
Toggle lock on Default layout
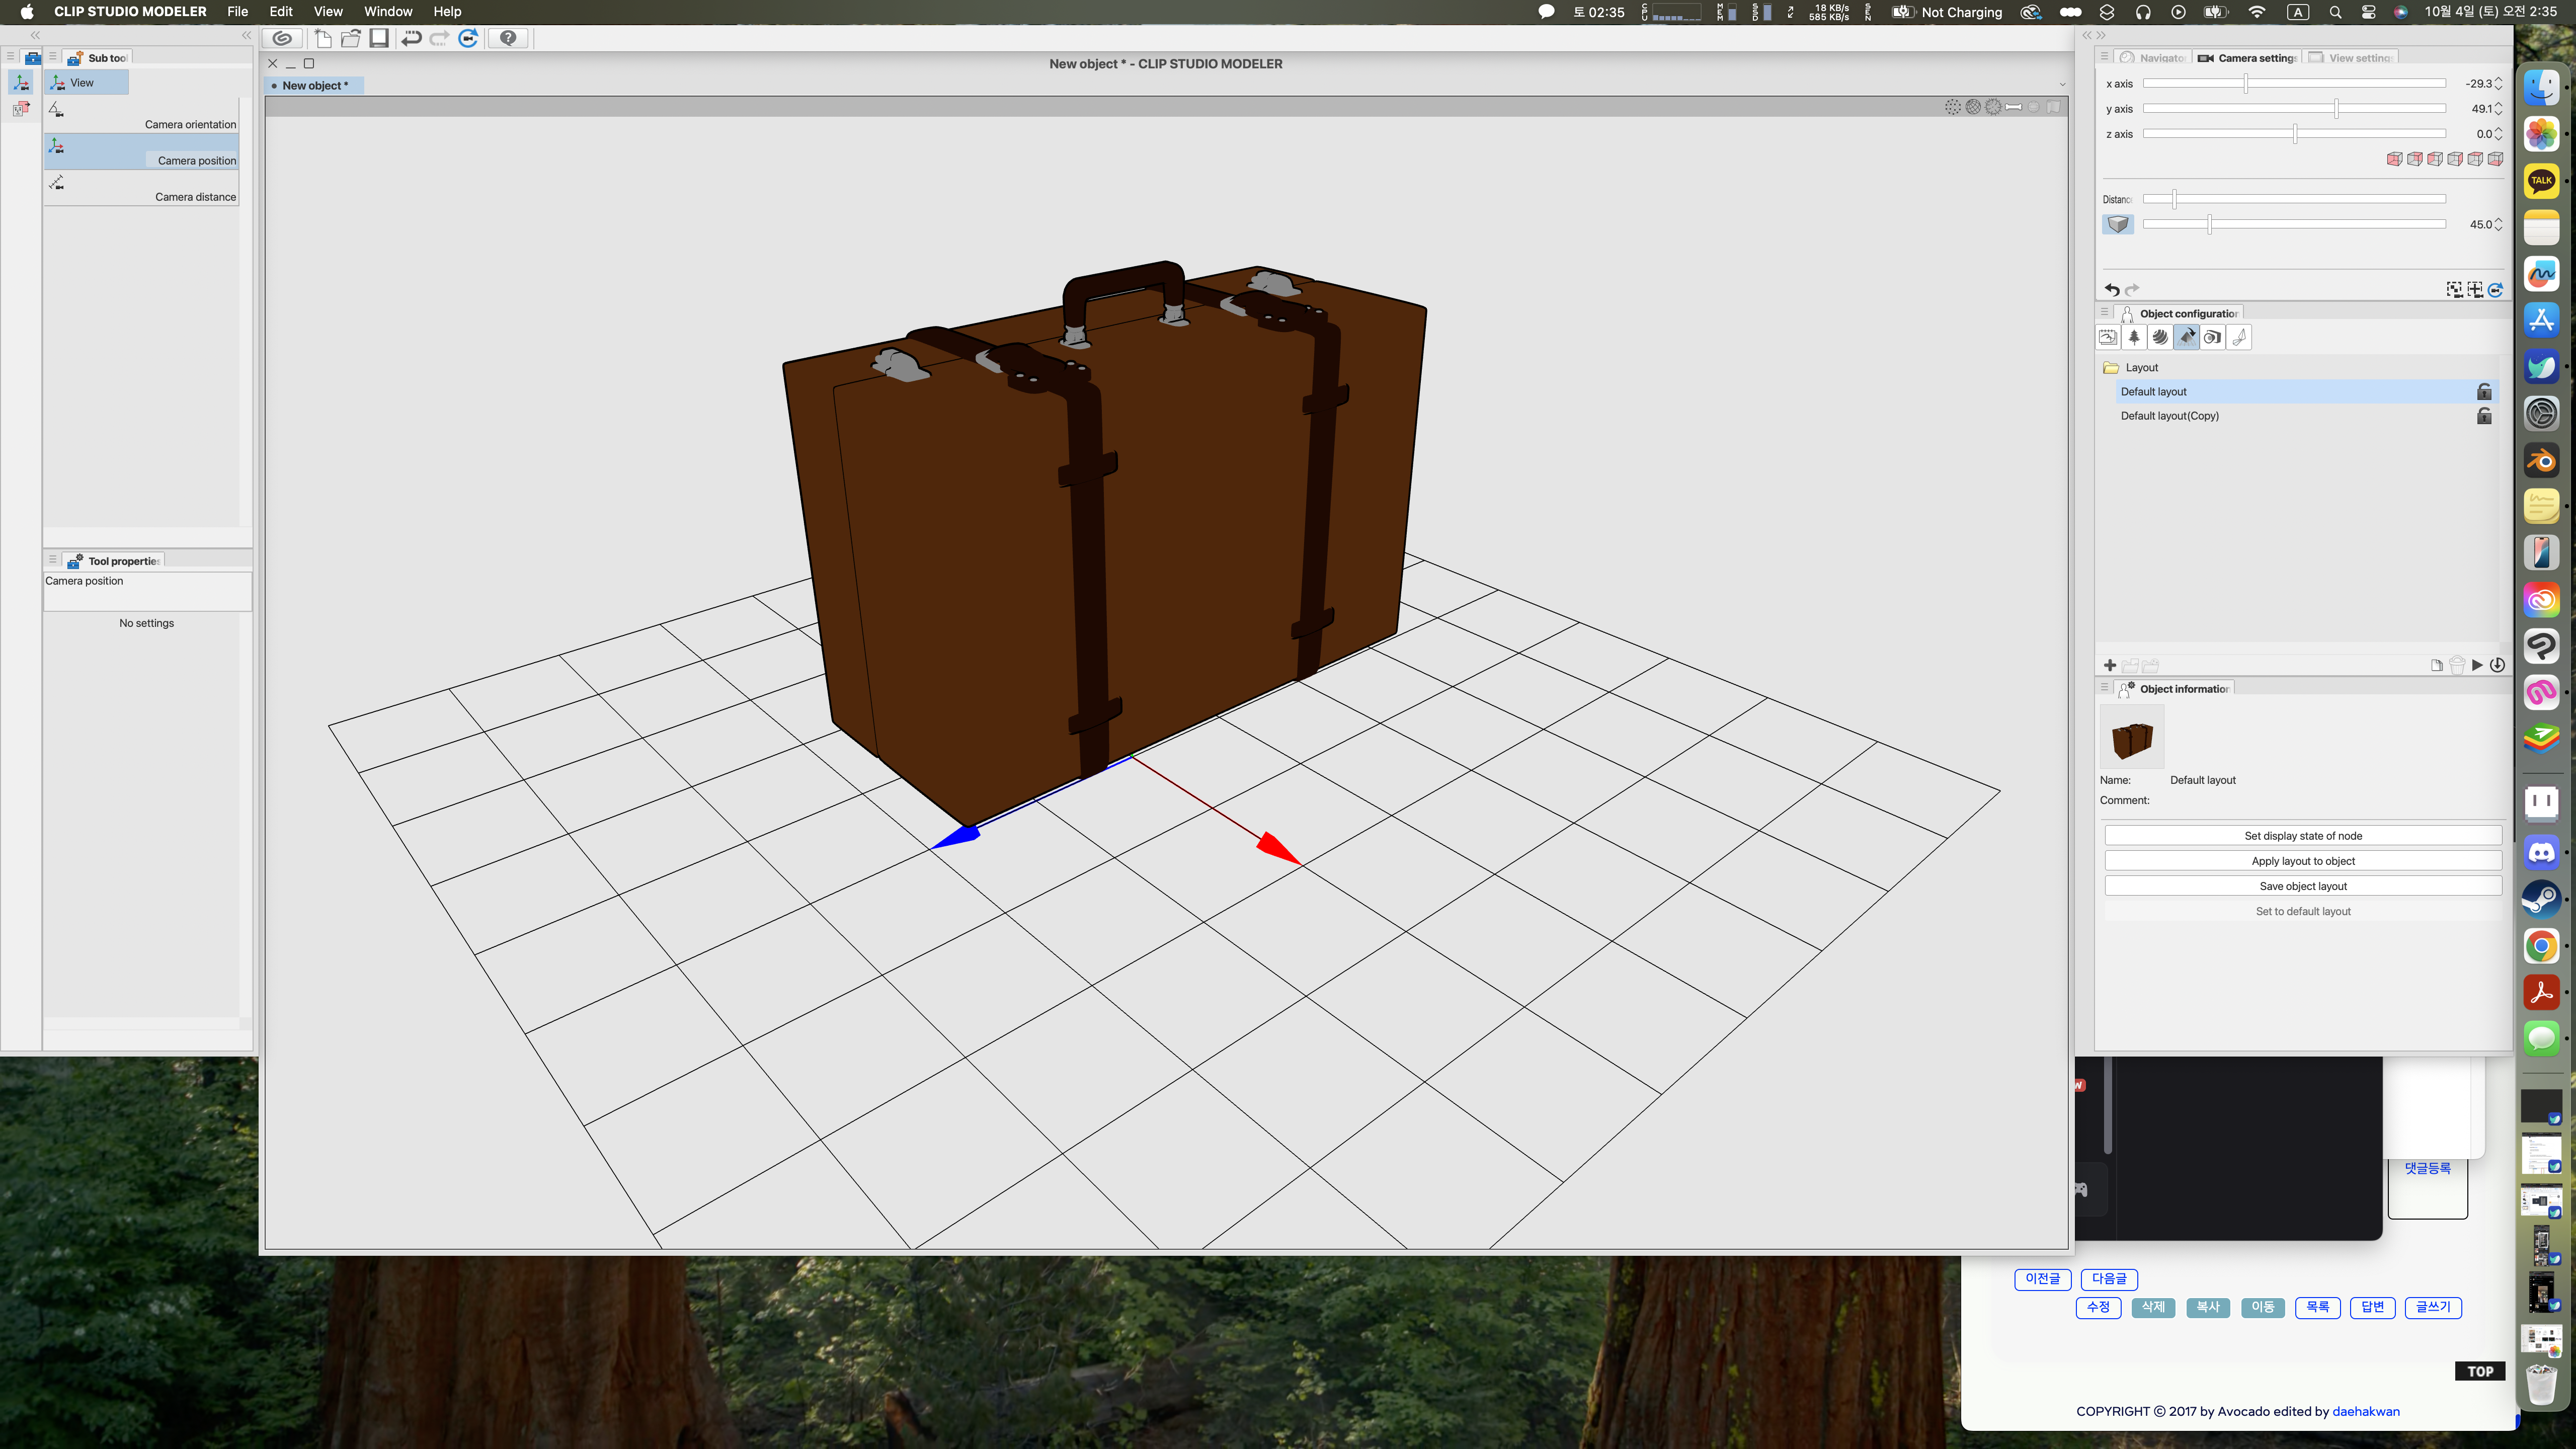[x=2484, y=392]
